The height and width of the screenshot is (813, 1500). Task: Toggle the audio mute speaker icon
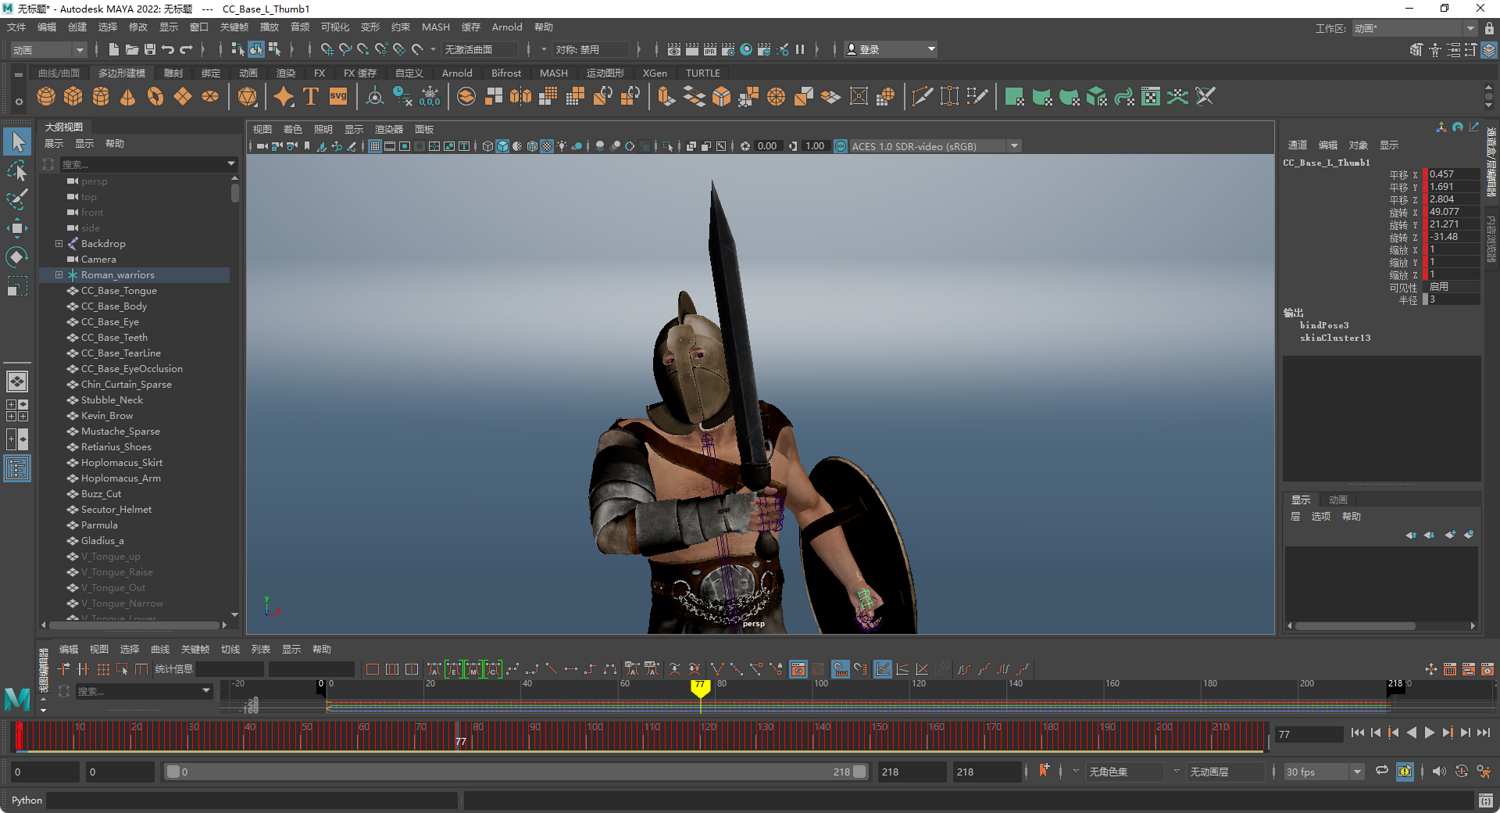click(1438, 771)
